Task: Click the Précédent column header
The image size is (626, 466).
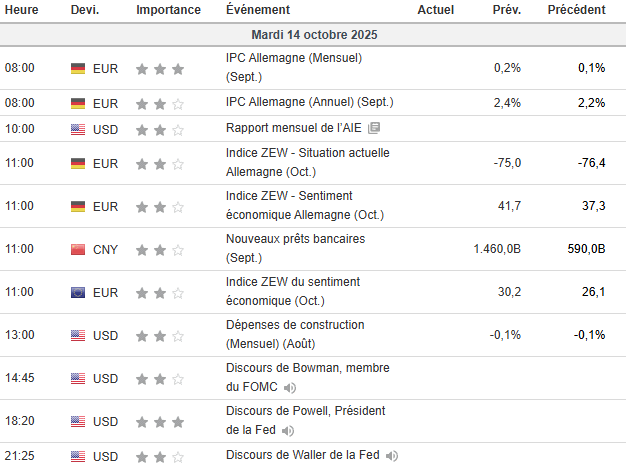Action: pyautogui.click(x=576, y=10)
